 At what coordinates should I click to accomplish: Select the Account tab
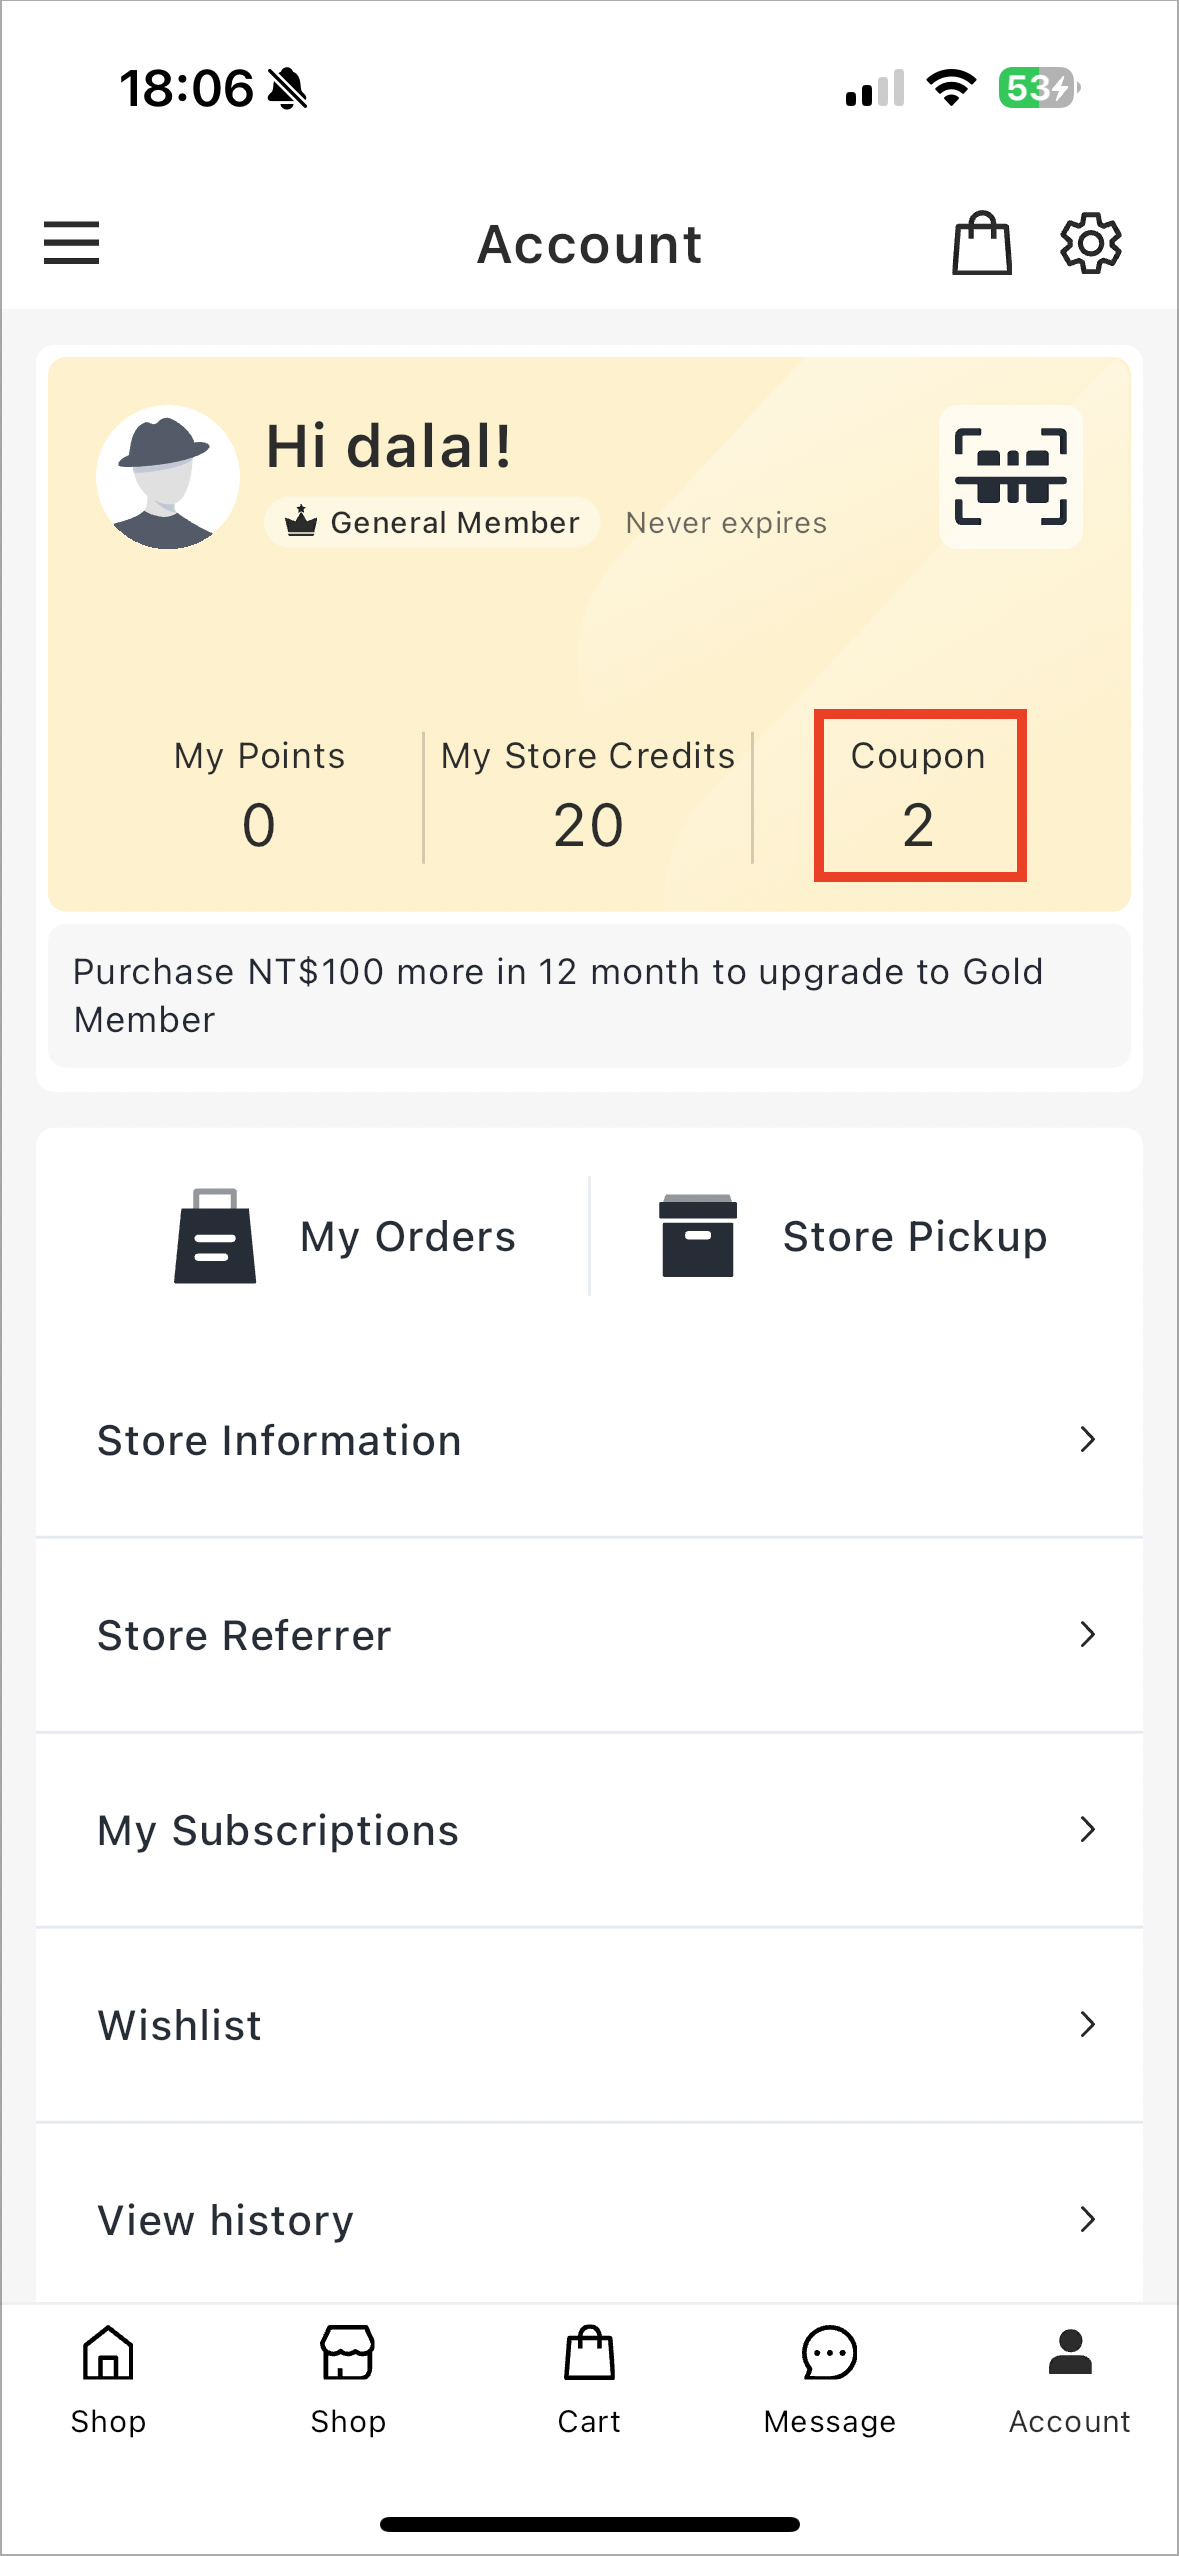point(1069,2380)
